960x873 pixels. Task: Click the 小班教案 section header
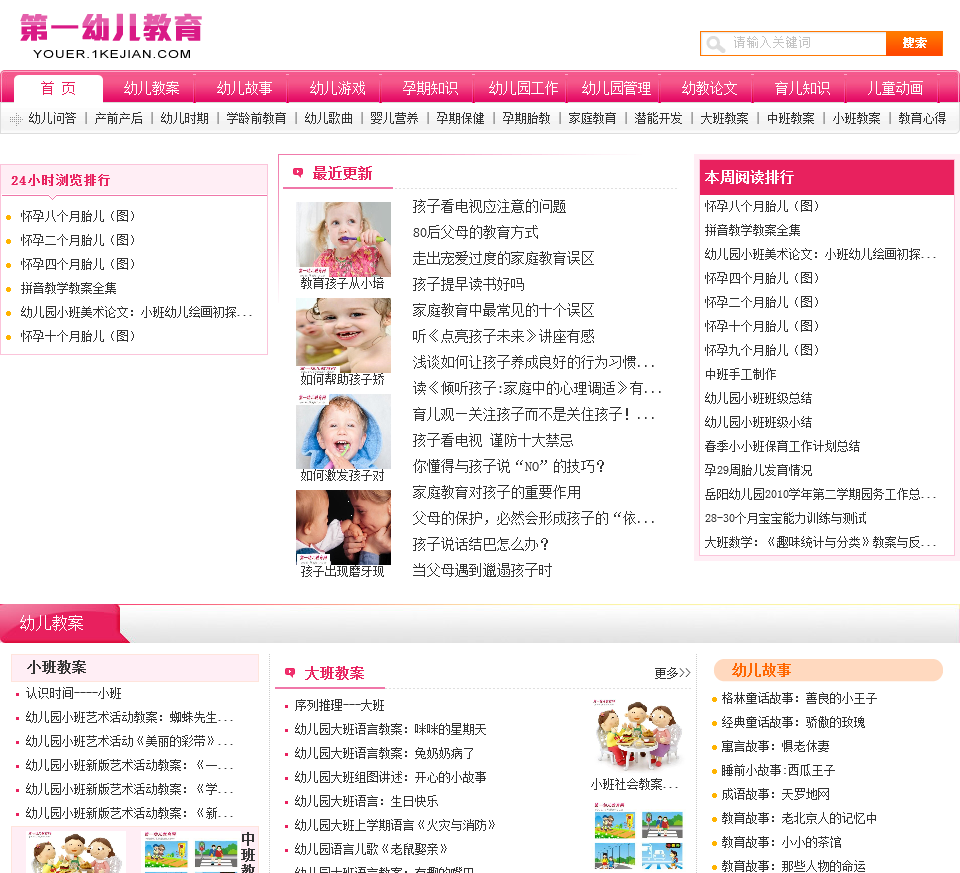point(135,667)
